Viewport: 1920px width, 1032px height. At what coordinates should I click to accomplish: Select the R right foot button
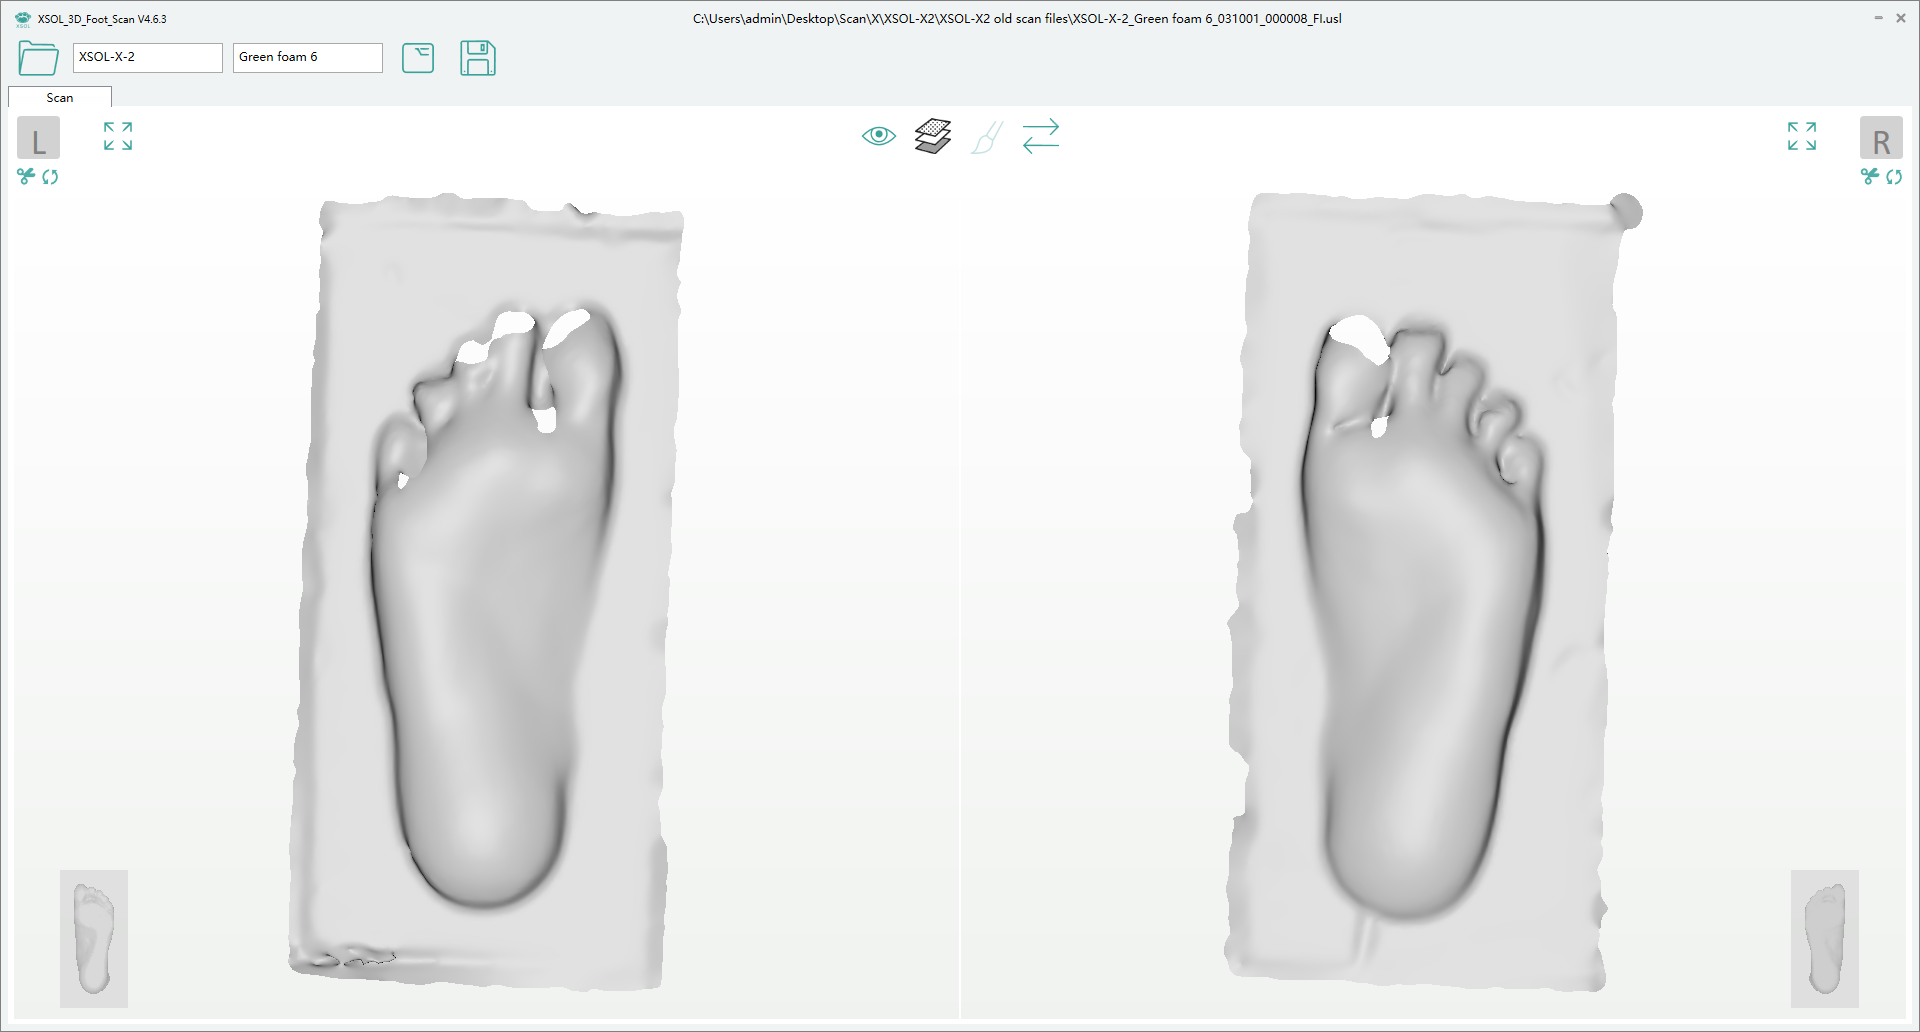coord(1881,139)
